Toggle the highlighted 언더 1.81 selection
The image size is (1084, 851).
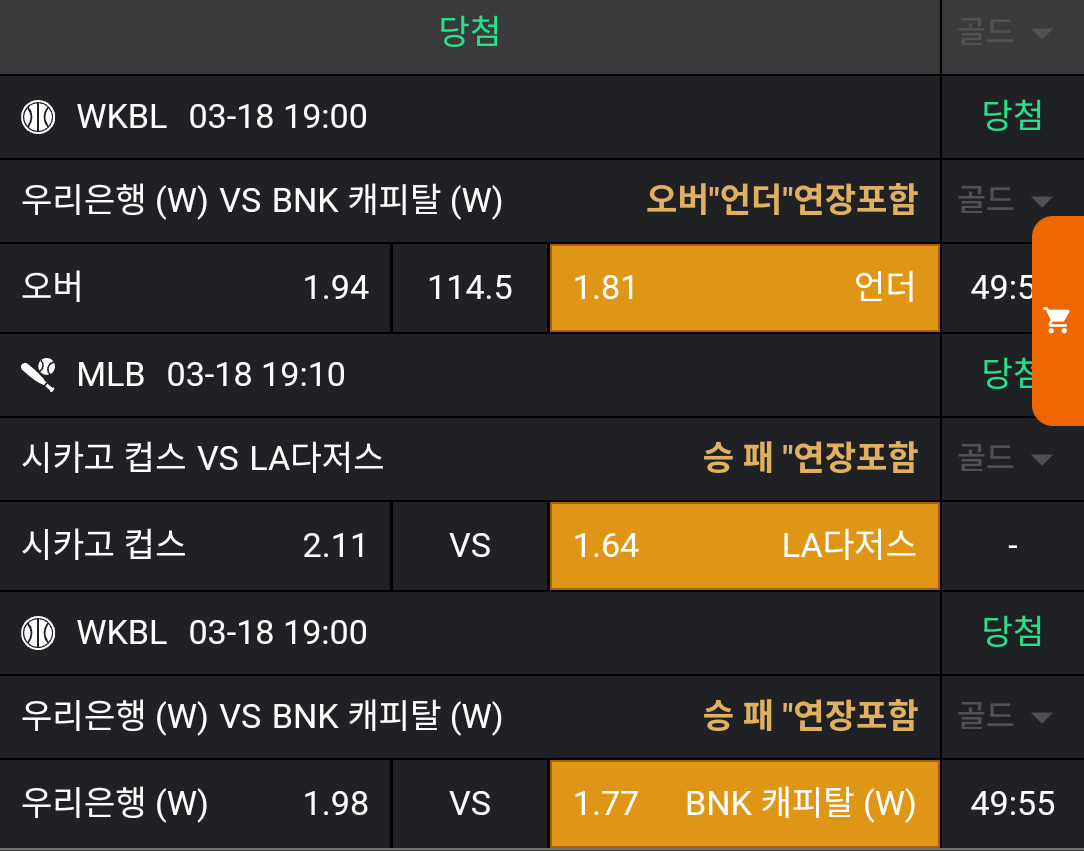click(744, 288)
